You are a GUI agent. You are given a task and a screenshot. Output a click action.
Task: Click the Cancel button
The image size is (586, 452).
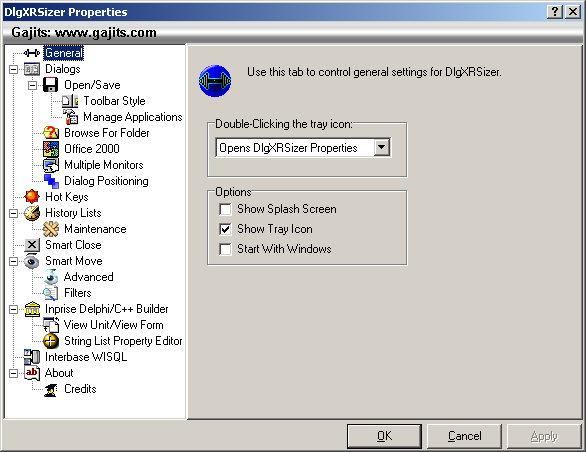[464, 436]
